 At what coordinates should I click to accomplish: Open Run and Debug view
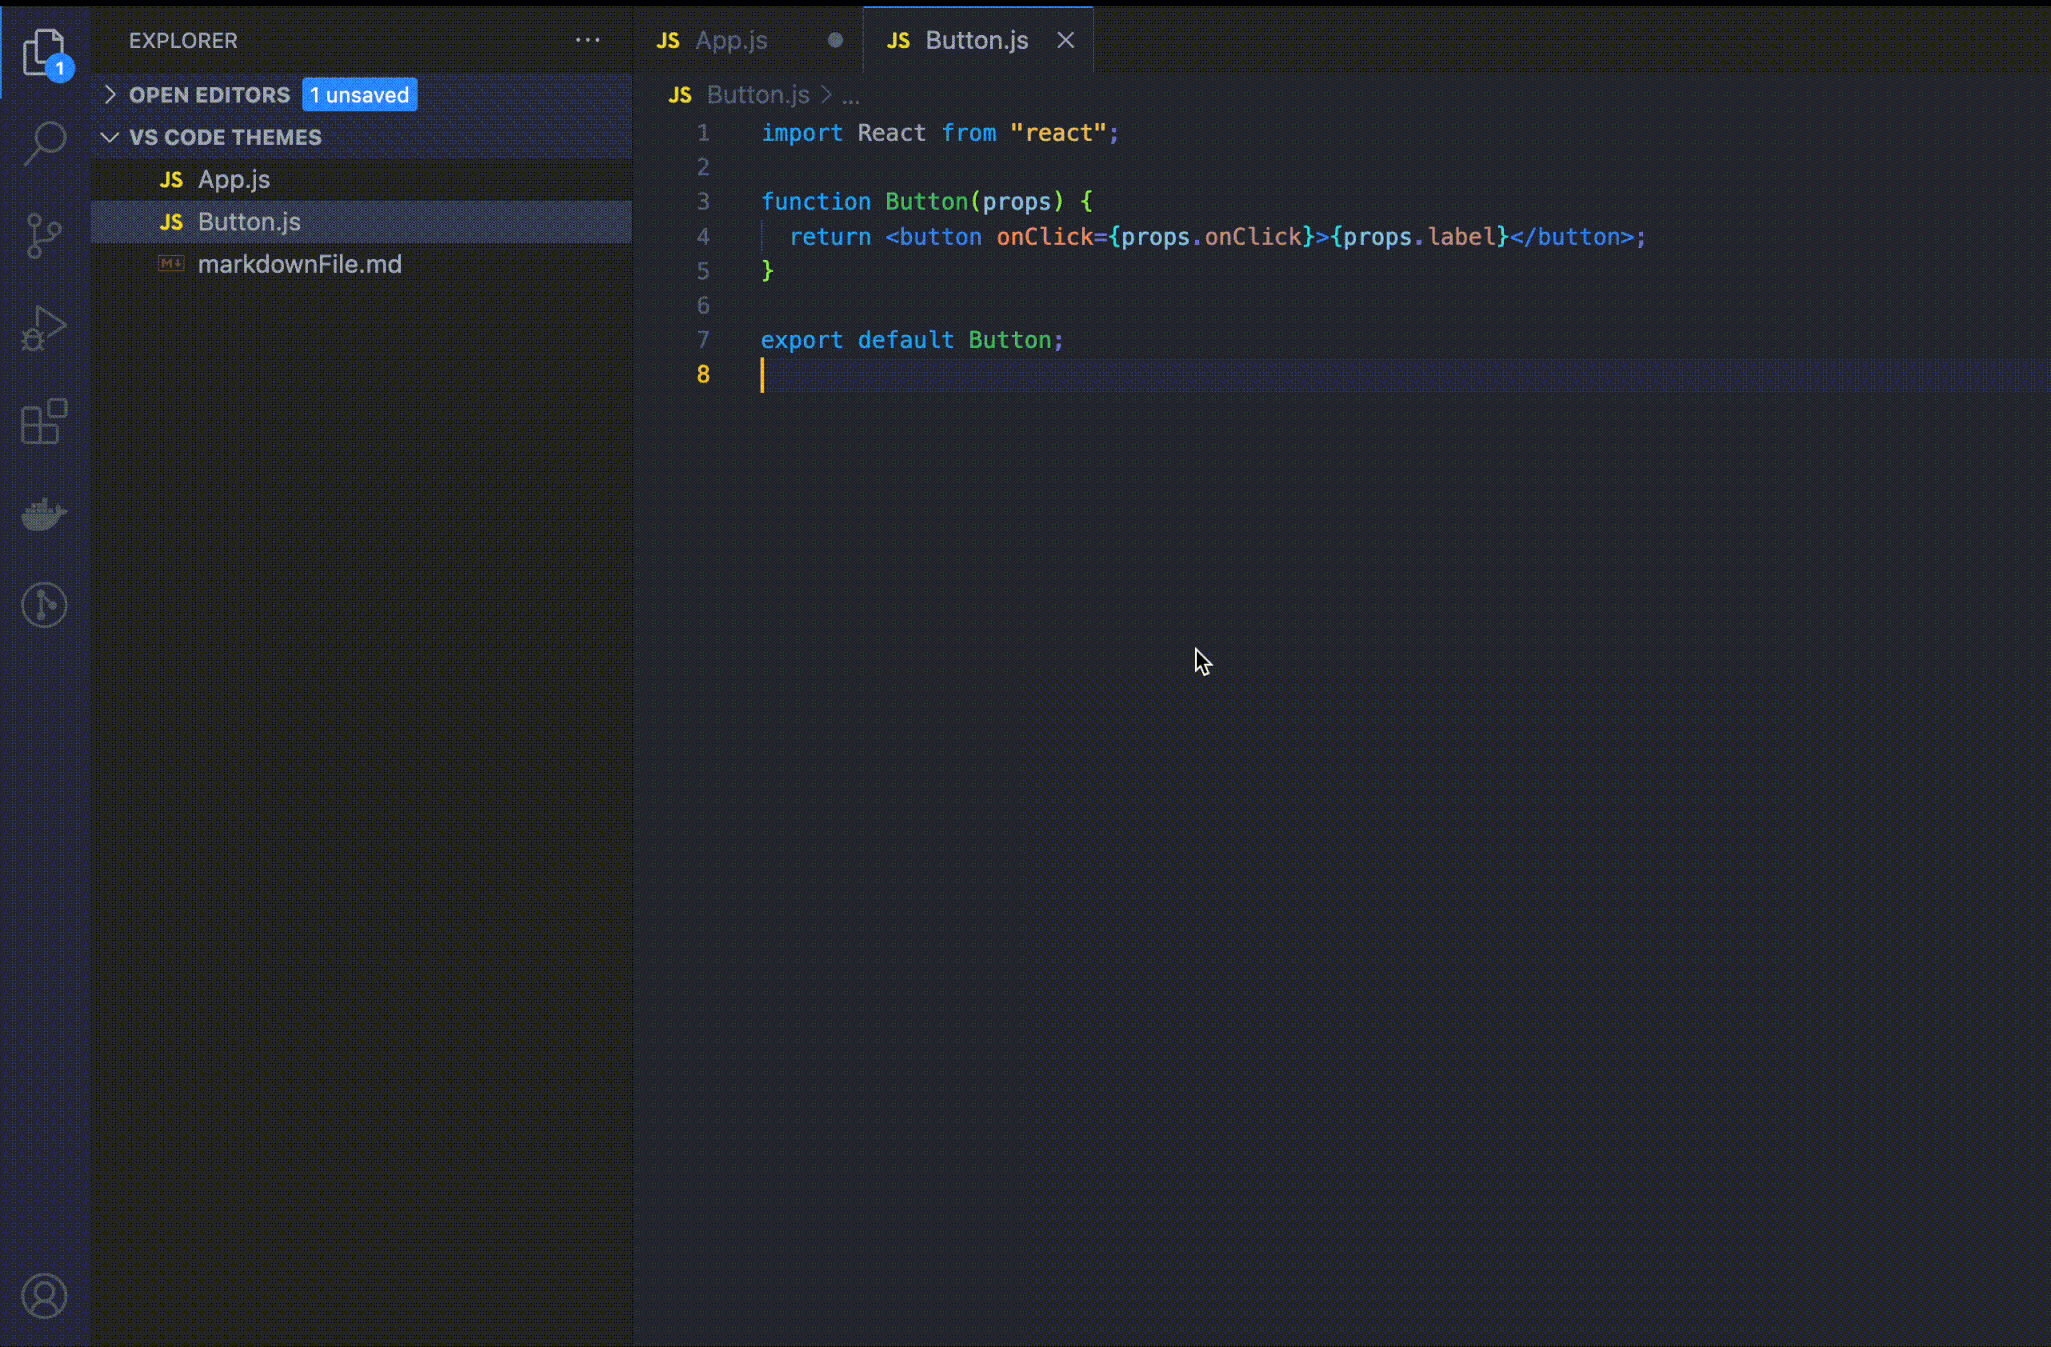point(44,329)
